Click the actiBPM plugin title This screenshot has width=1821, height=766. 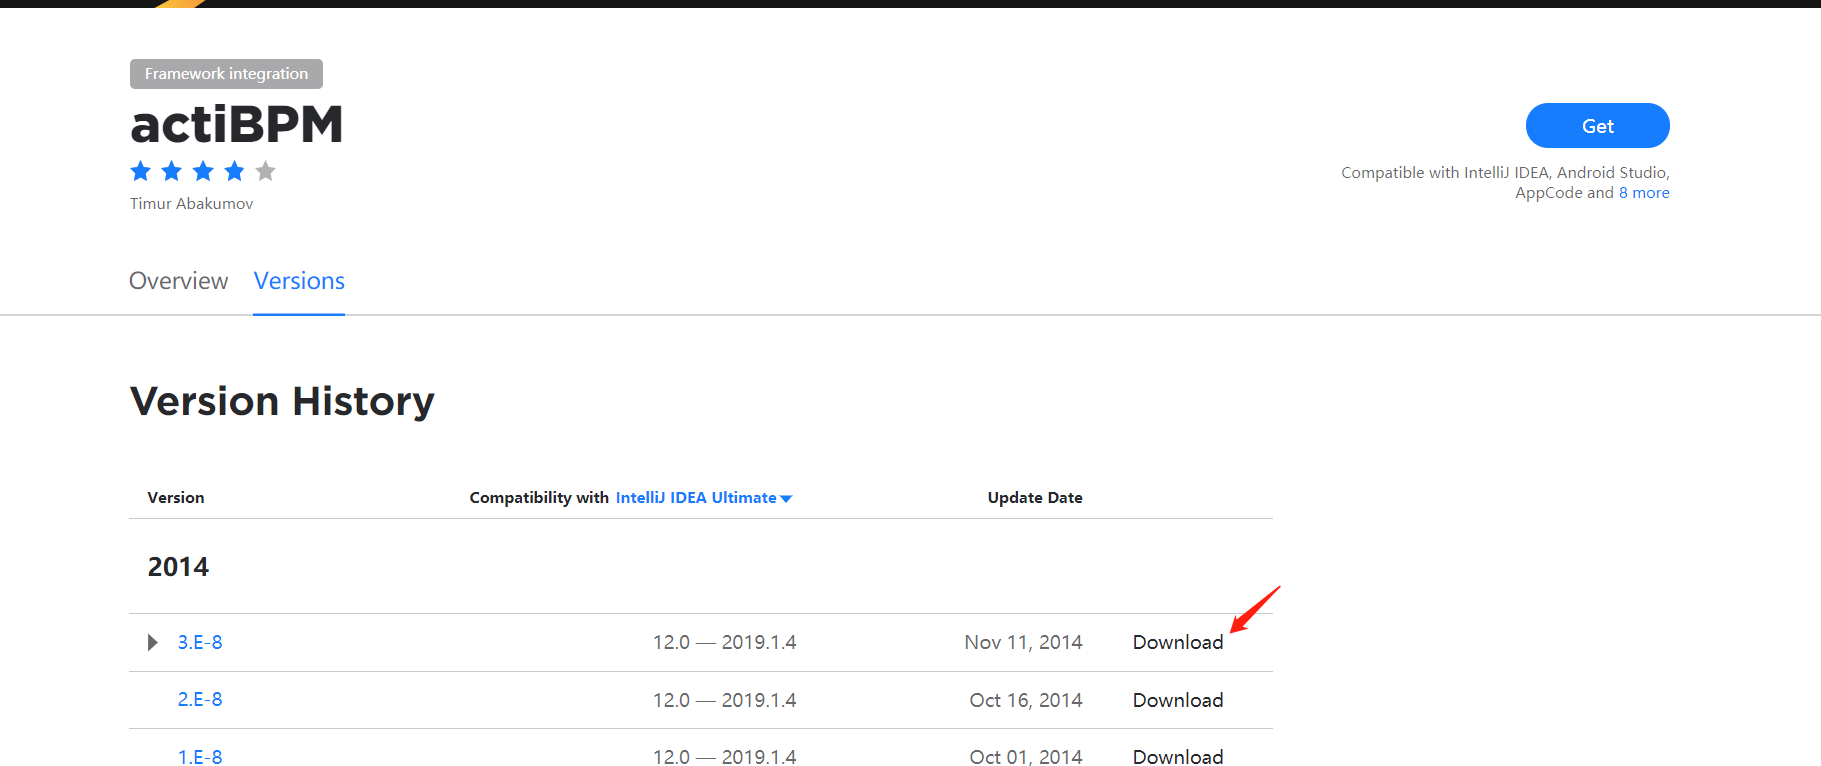point(237,125)
